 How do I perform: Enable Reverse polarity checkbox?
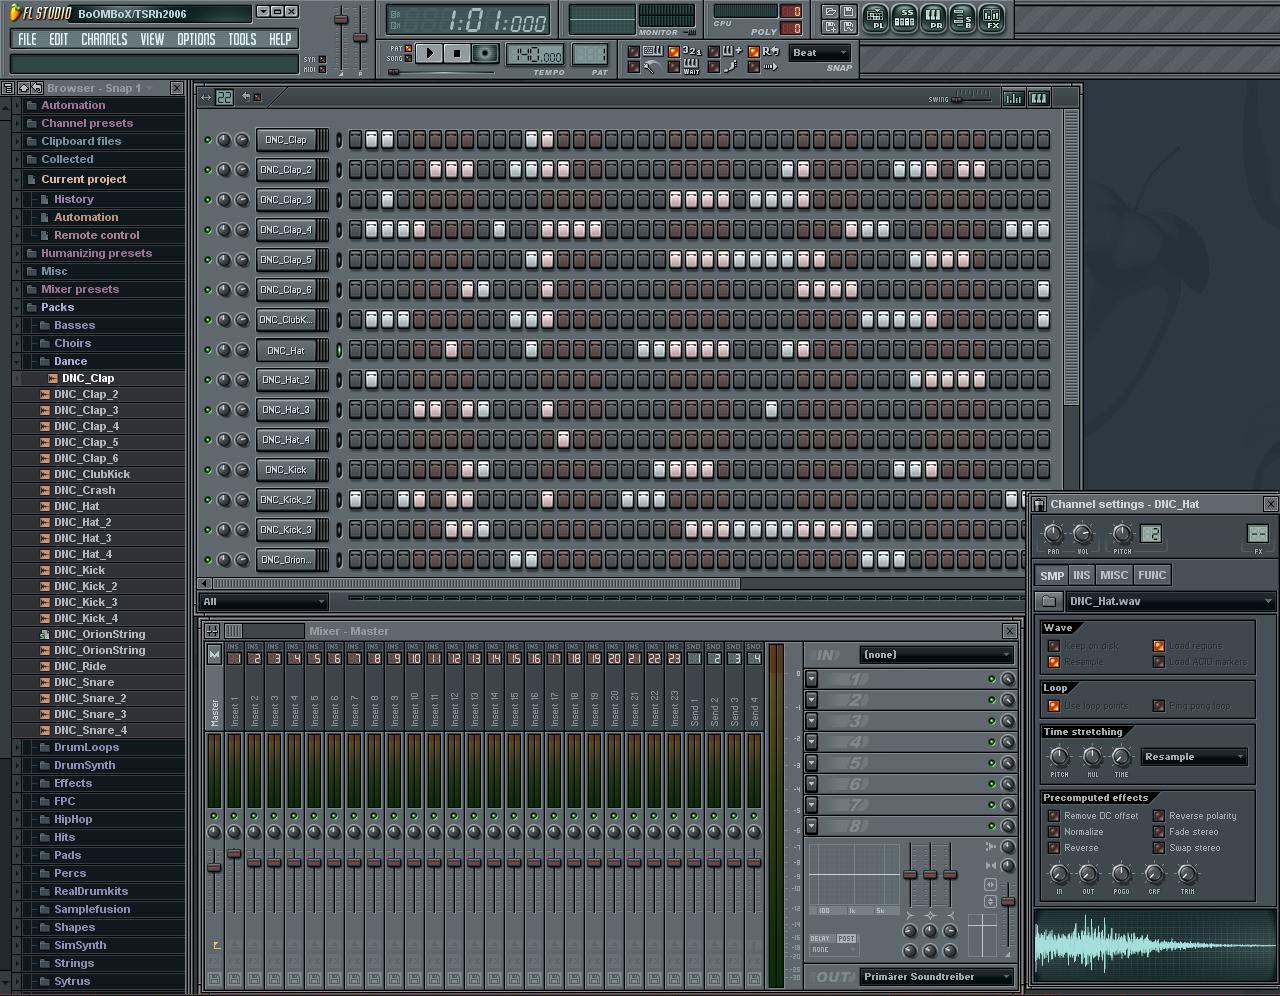pos(1159,816)
